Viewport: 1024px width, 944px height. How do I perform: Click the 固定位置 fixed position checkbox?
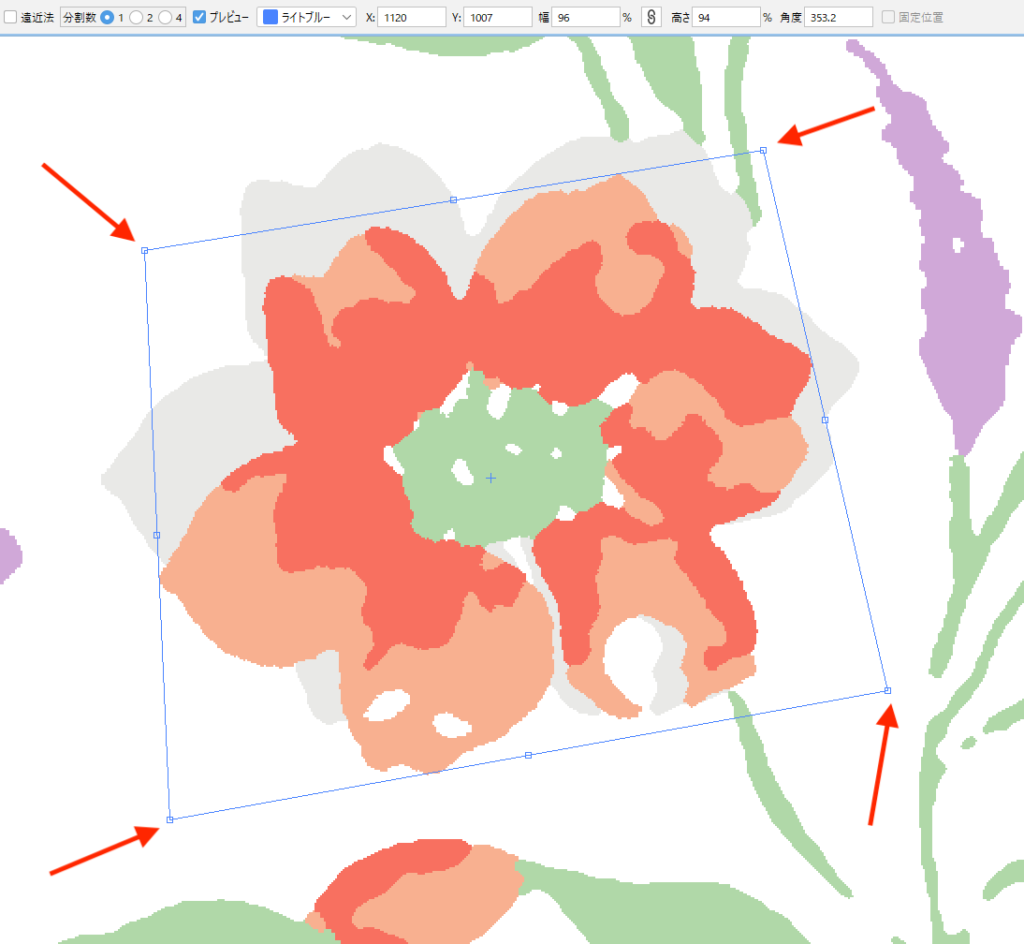pos(888,17)
